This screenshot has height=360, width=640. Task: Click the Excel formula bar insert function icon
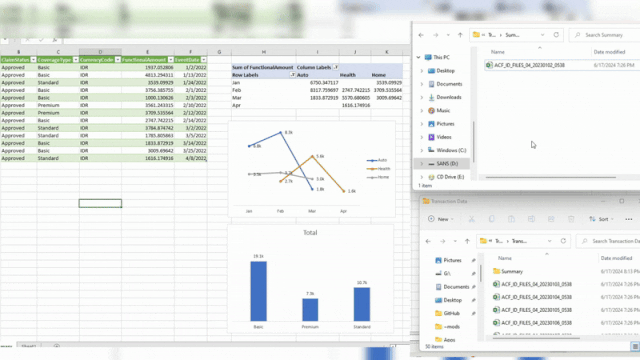pyautogui.click(x=55, y=40)
